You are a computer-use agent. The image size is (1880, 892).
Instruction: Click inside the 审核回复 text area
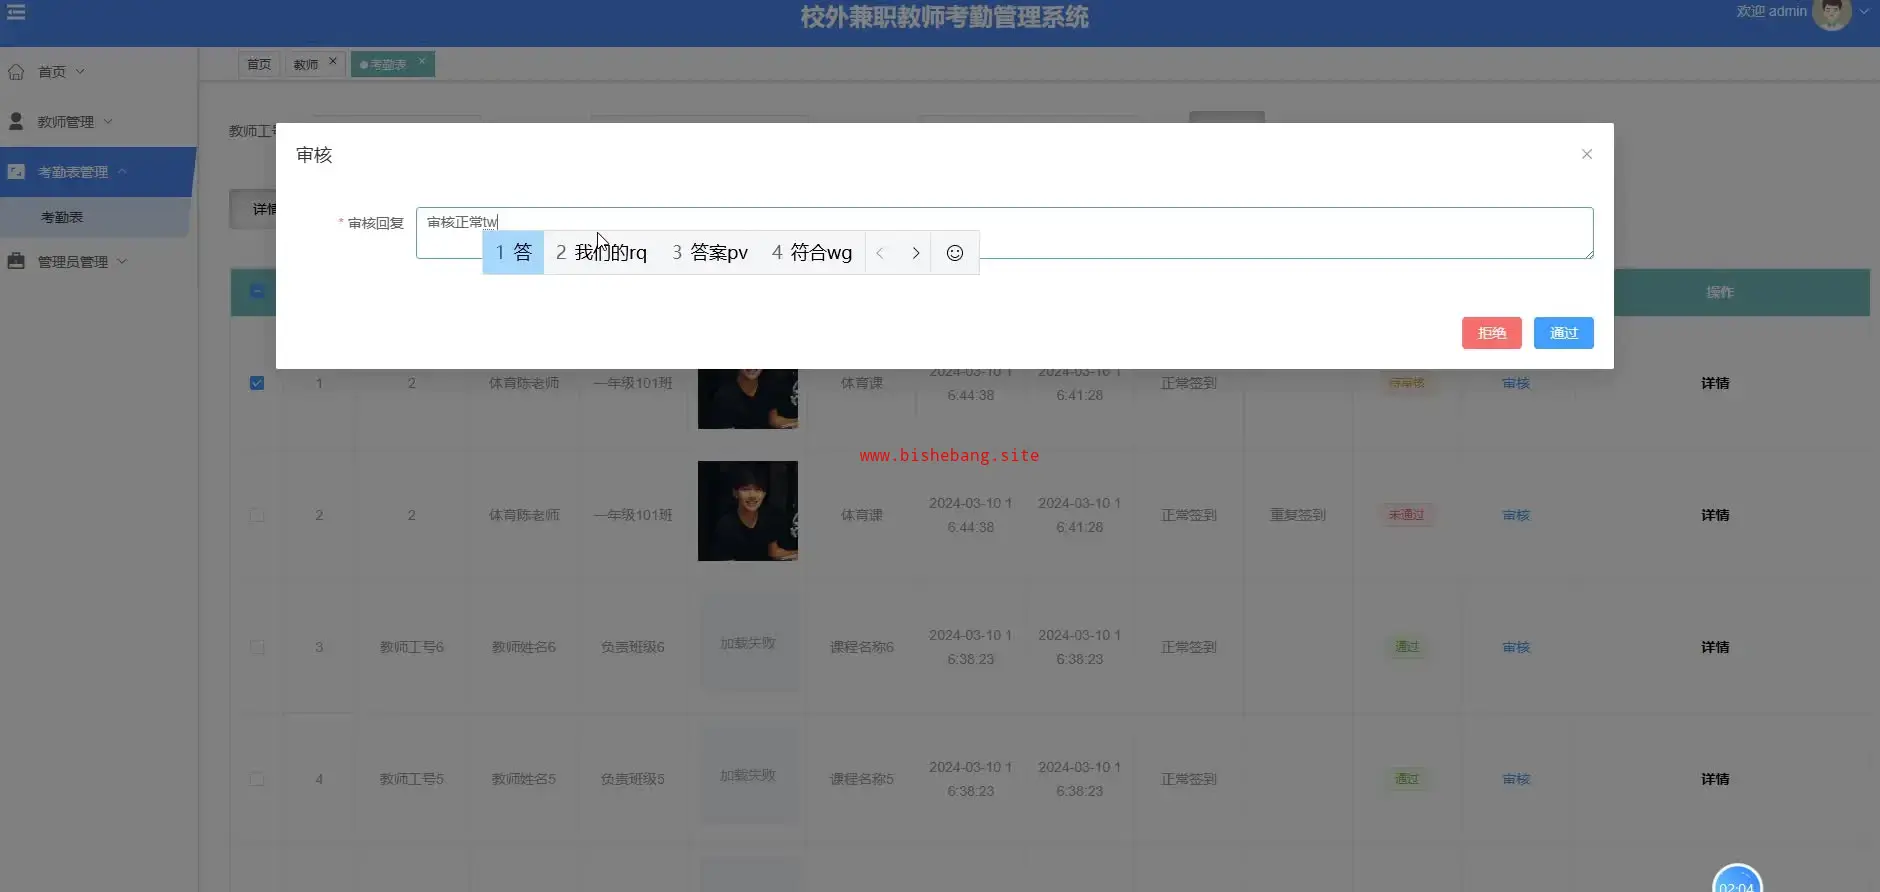click(1004, 233)
